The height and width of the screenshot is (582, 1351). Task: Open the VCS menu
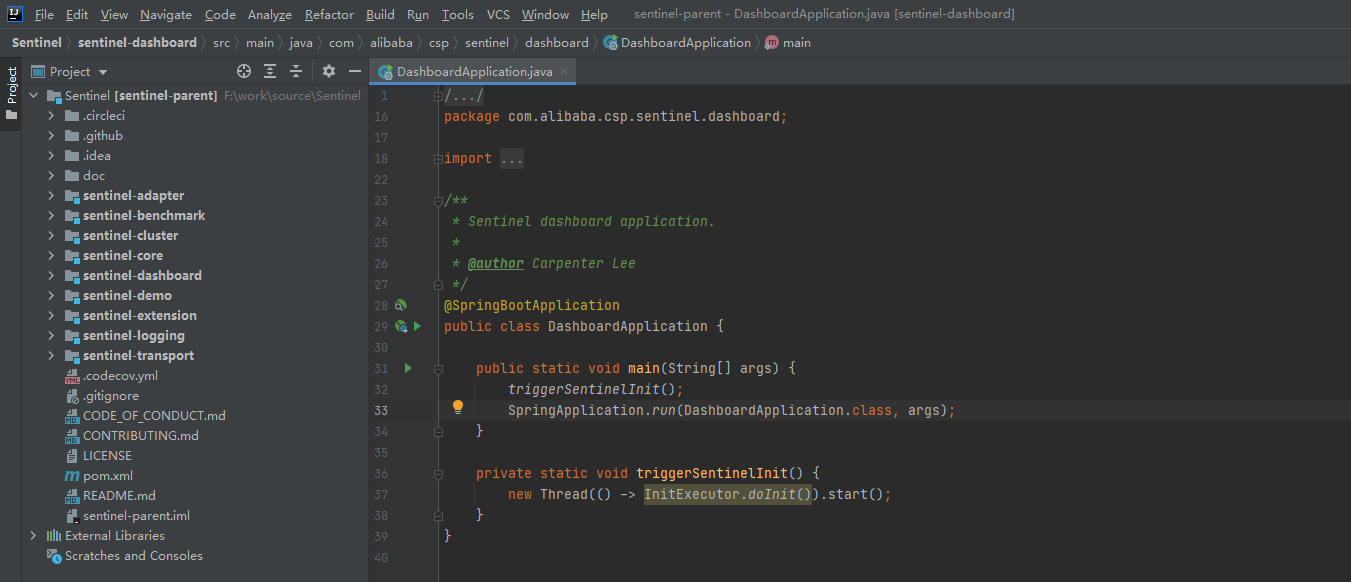[x=498, y=15]
